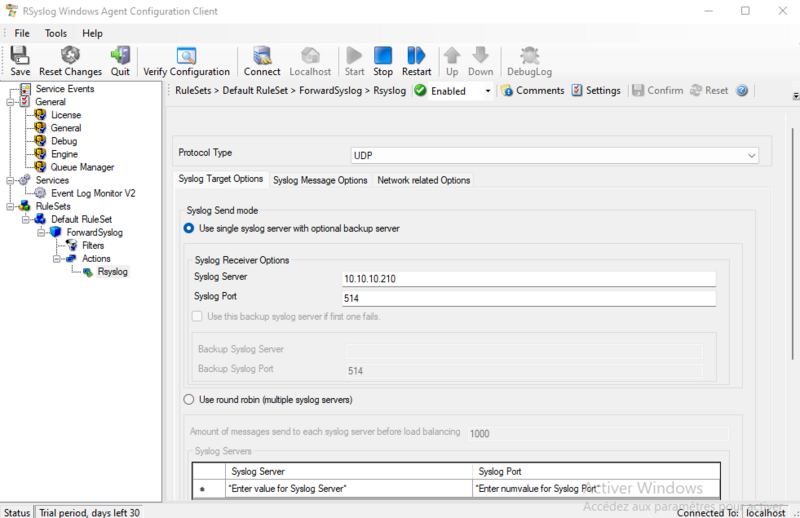
Task: Click the help question mark icon
Action: click(x=742, y=91)
